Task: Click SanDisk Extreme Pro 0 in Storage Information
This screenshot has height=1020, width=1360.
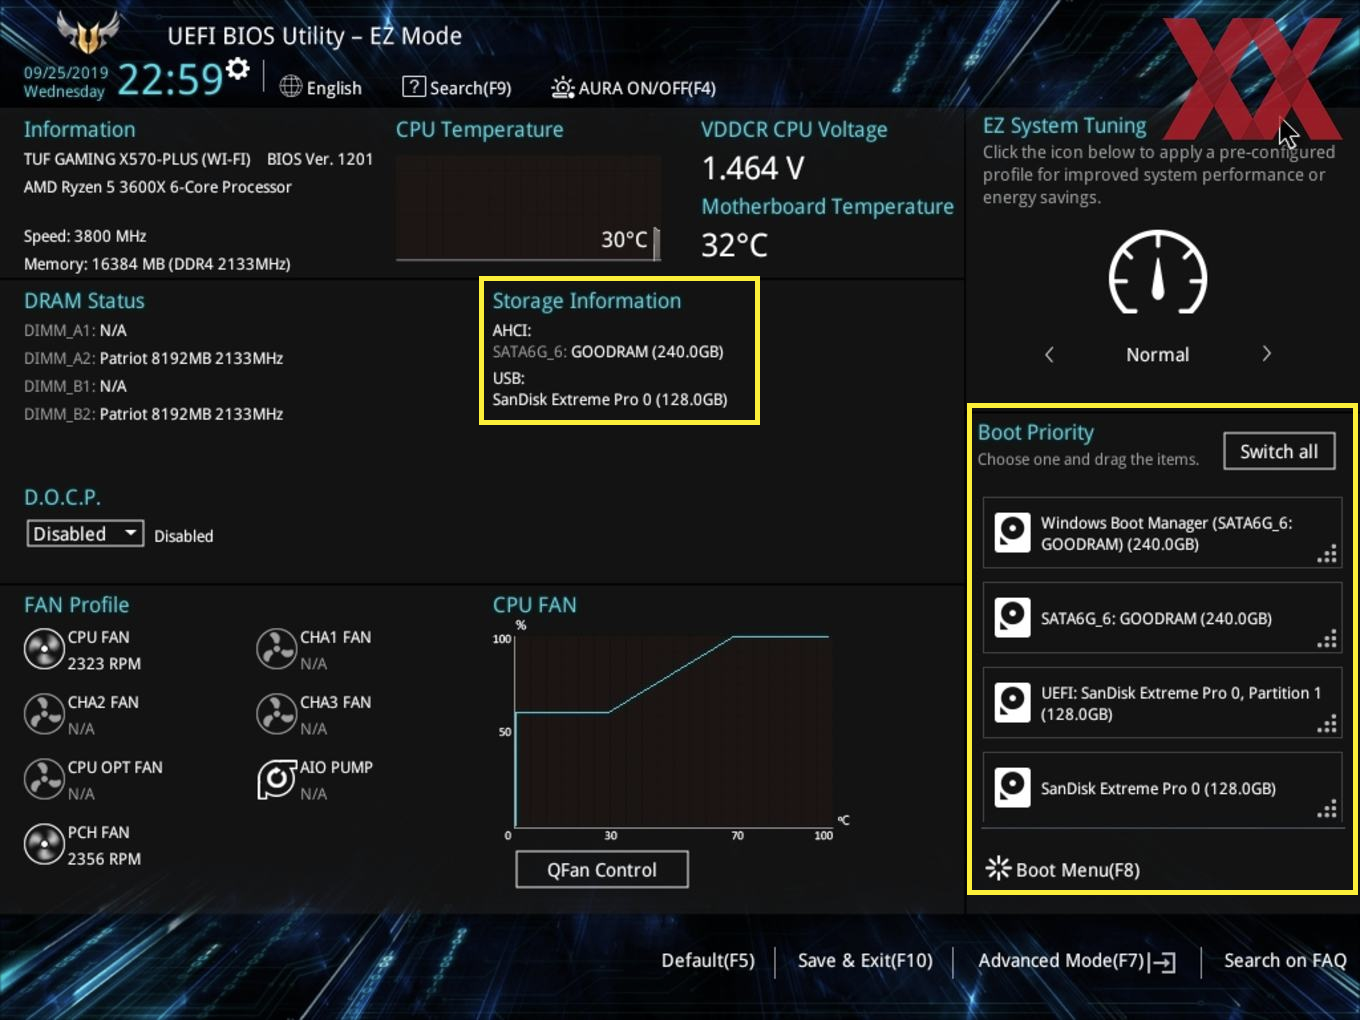Action: point(610,399)
